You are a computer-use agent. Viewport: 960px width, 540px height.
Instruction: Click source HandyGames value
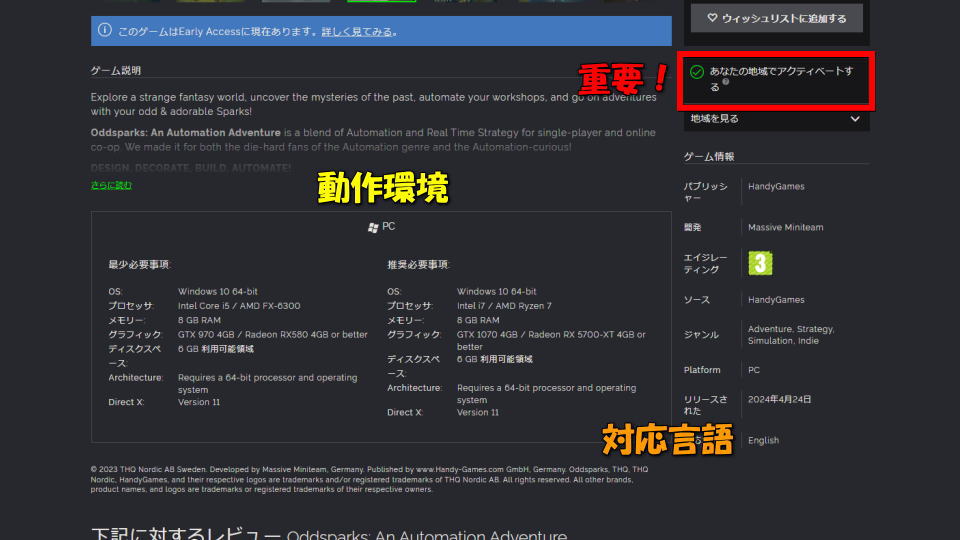point(776,299)
